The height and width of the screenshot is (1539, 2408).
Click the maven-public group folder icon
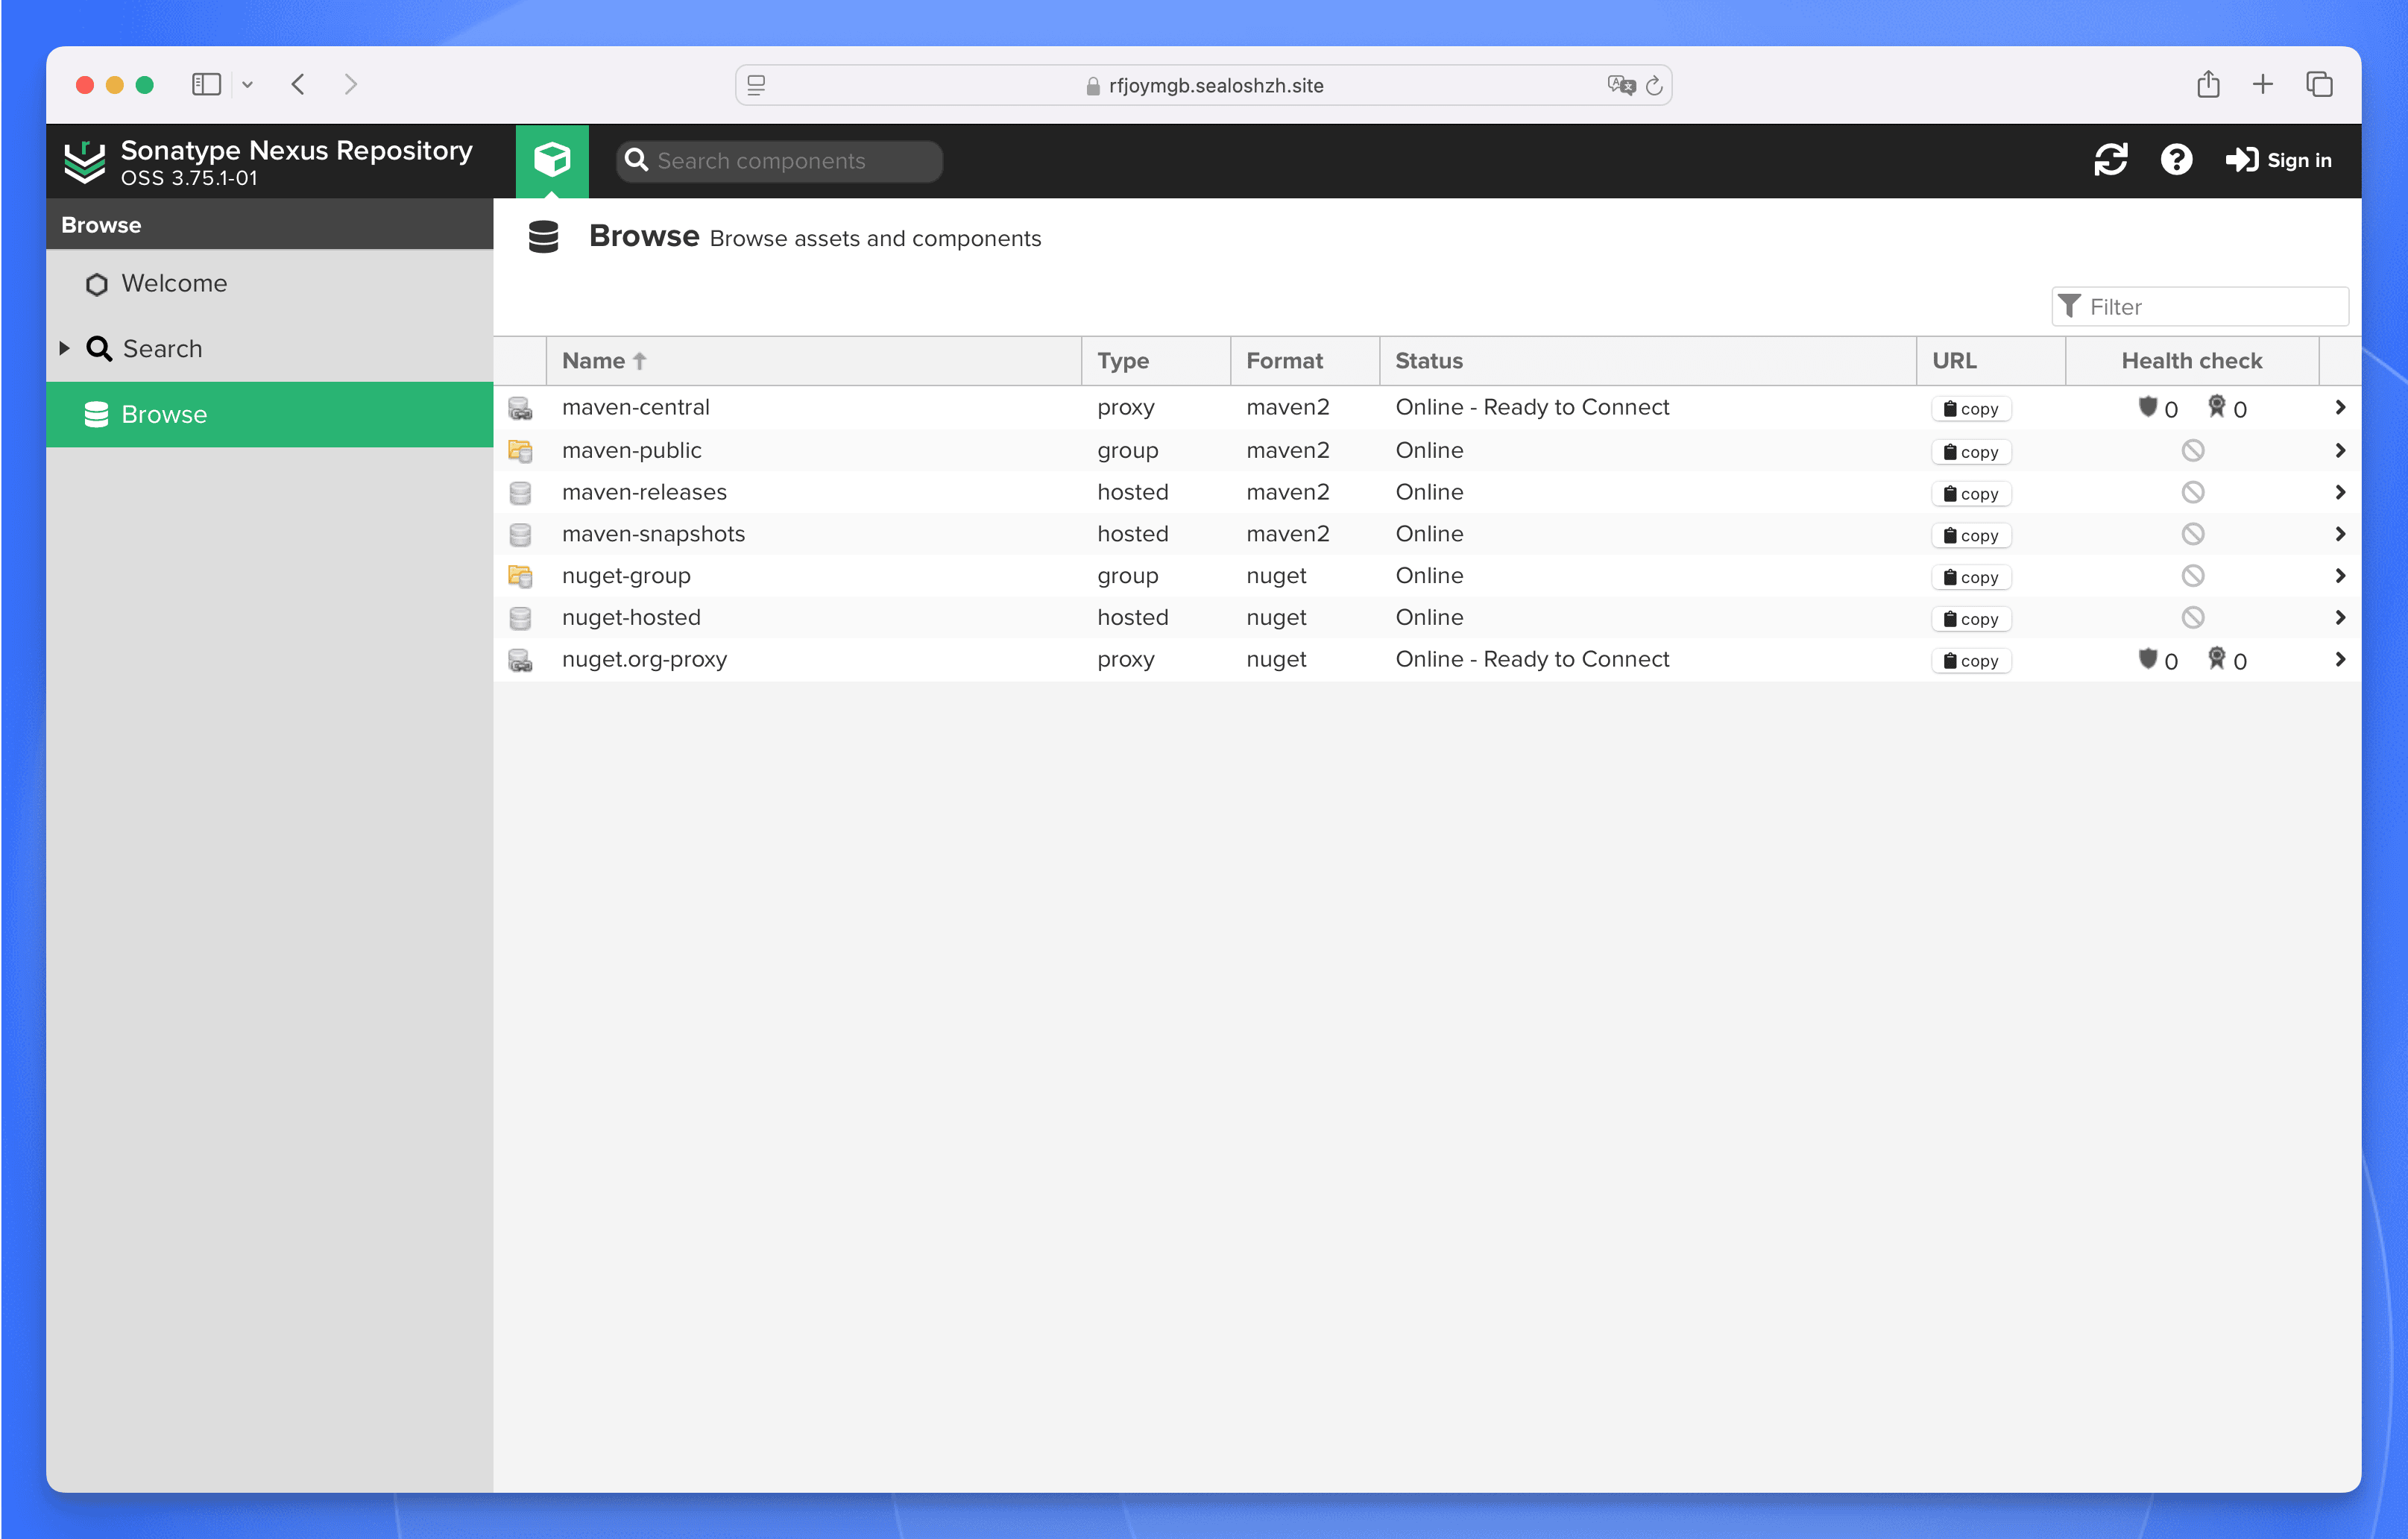520,451
